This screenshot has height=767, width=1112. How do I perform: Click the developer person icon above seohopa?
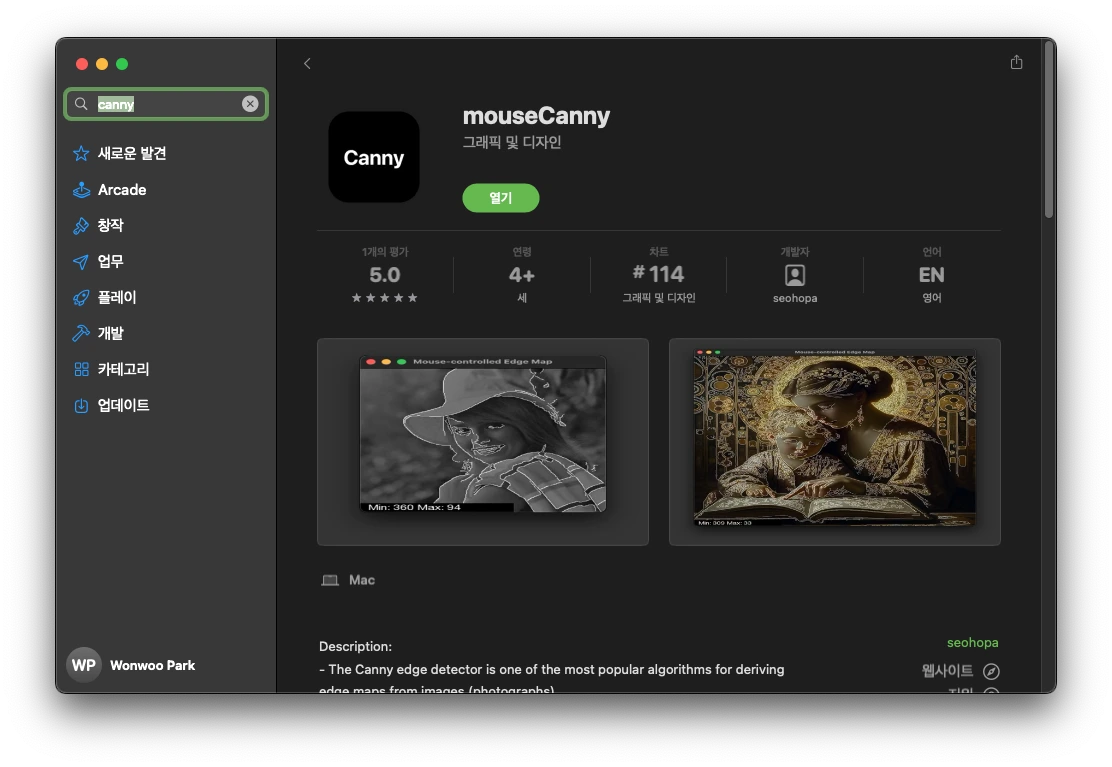pyautogui.click(x=795, y=275)
